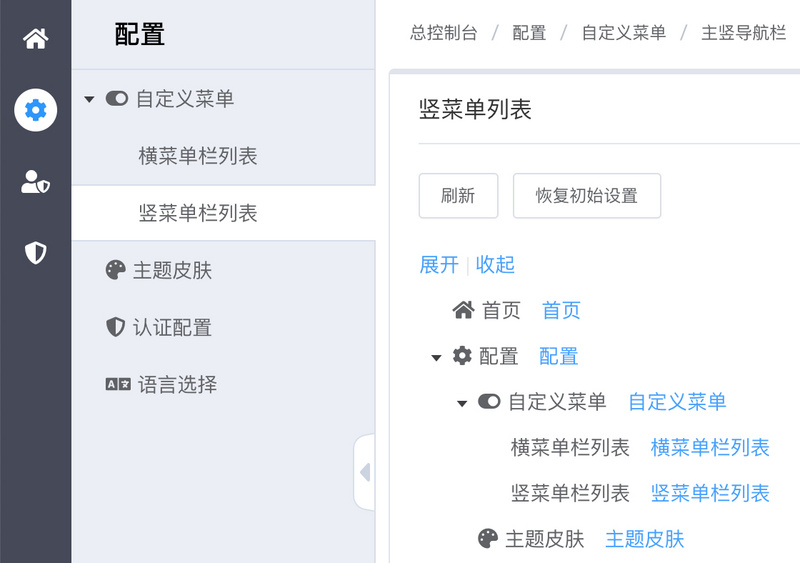Open the 横菜单栏列表 item in the side menu

pyautogui.click(x=198, y=156)
